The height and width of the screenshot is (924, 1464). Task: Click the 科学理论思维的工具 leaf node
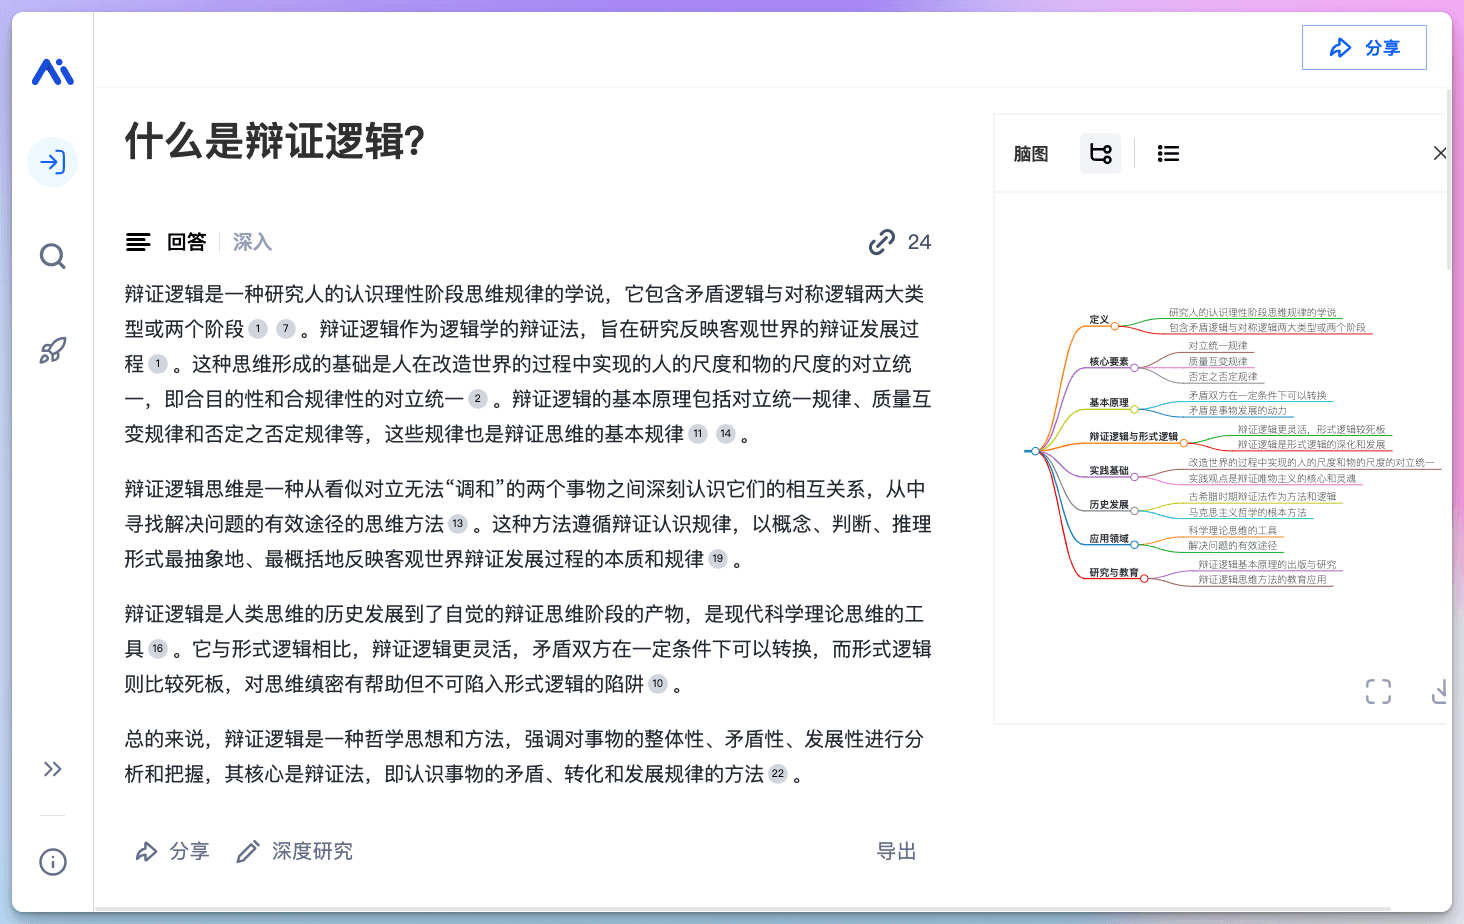click(1233, 531)
